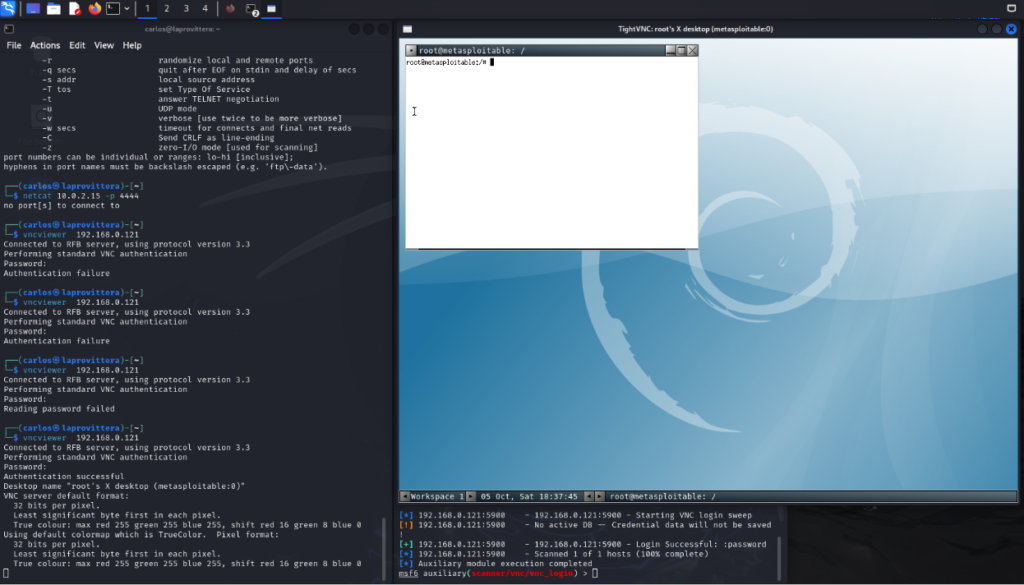Open the Help menu in terminal

click(x=132, y=45)
